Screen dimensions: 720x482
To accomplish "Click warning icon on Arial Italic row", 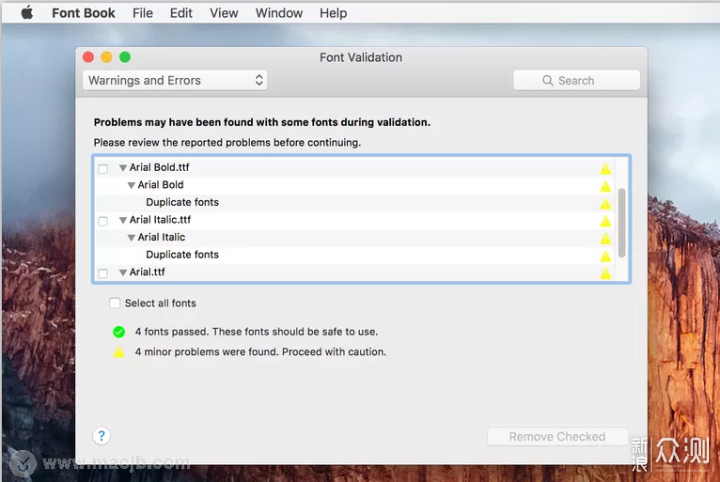I will (x=606, y=239).
